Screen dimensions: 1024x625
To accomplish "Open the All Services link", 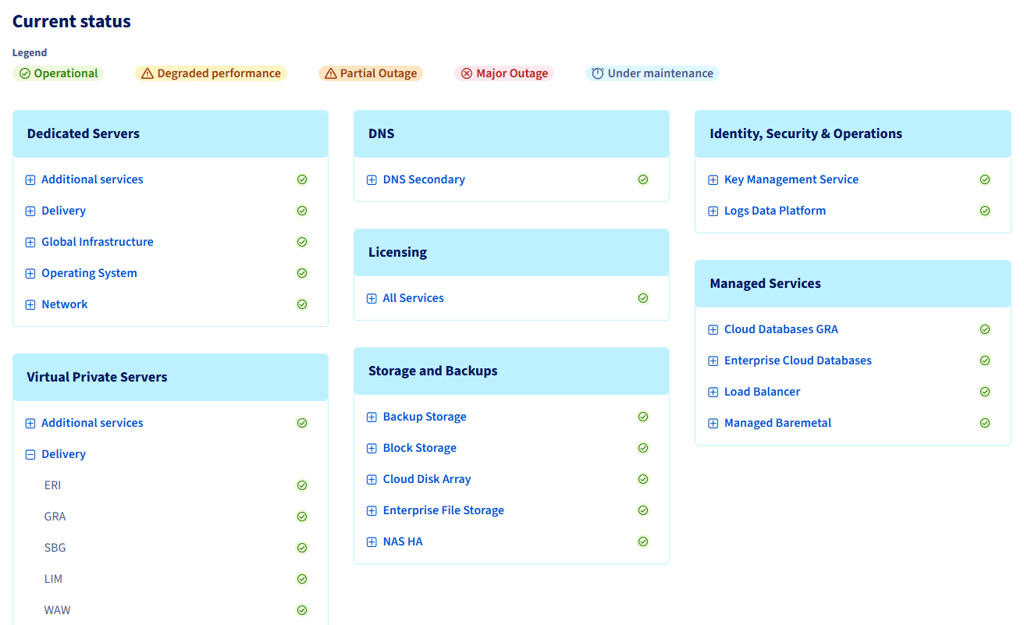I will click(x=413, y=298).
